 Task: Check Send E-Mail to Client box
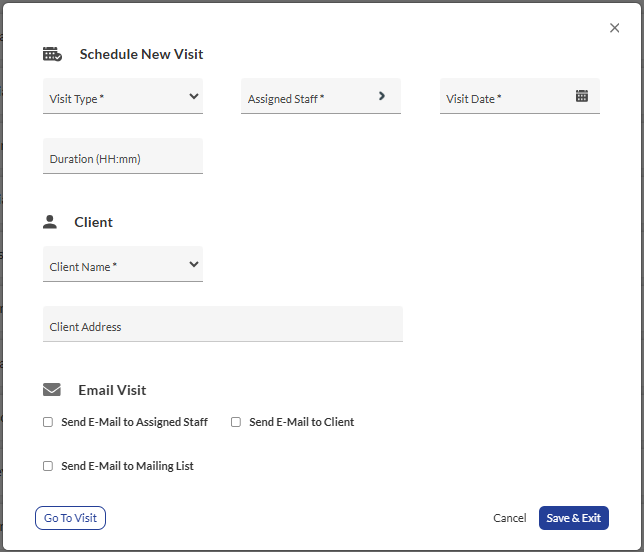coord(236,422)
